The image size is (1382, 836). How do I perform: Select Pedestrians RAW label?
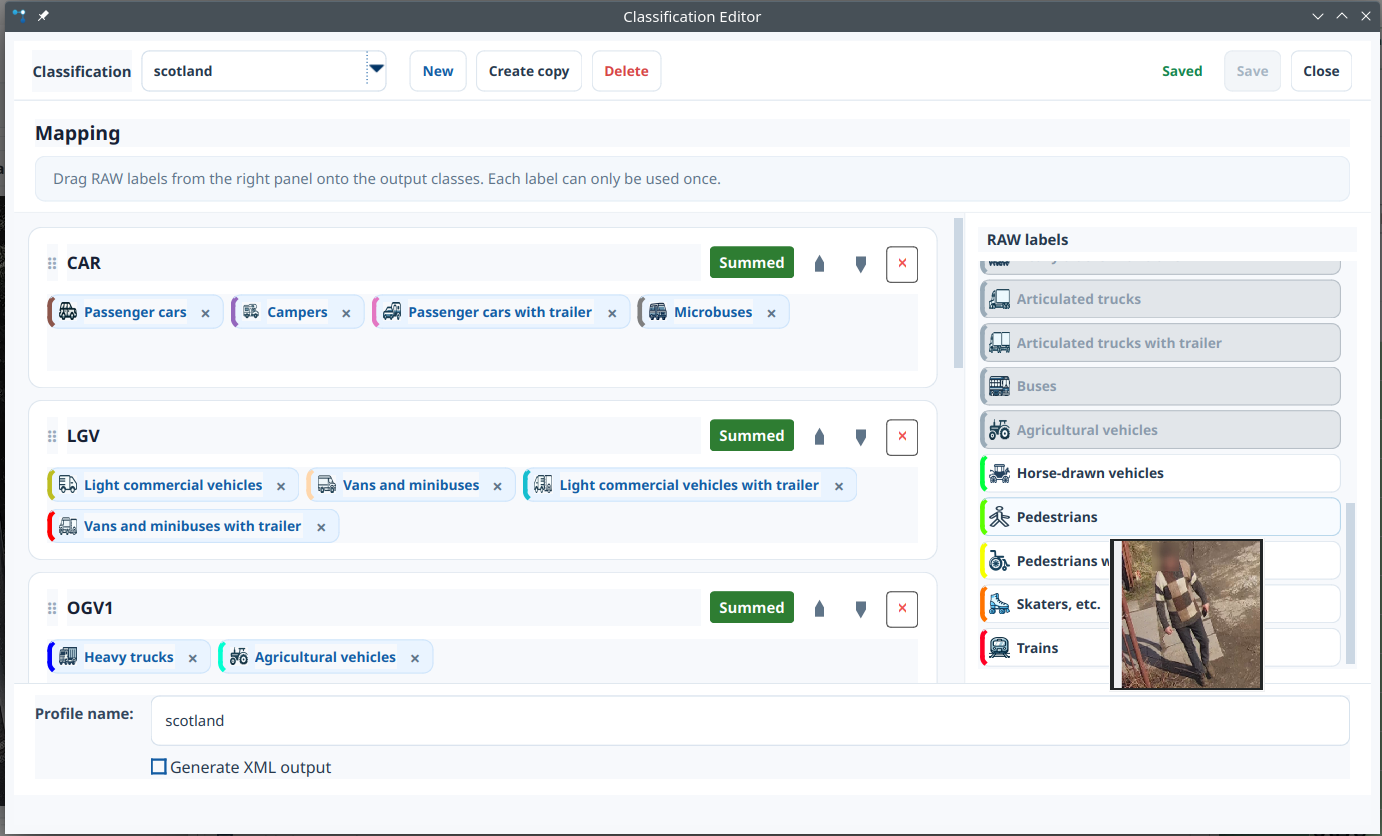[x=1160, y=517]
